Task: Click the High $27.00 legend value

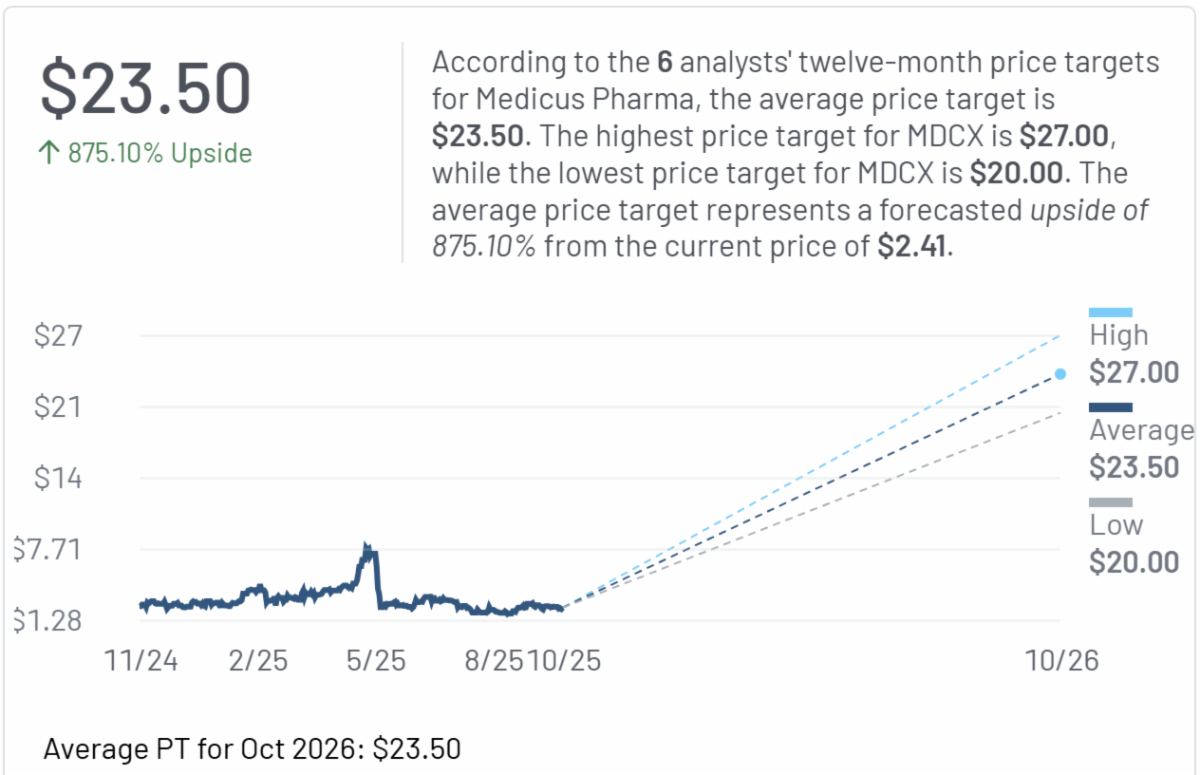Action: pyautogui.click(x=1133, y=373)
